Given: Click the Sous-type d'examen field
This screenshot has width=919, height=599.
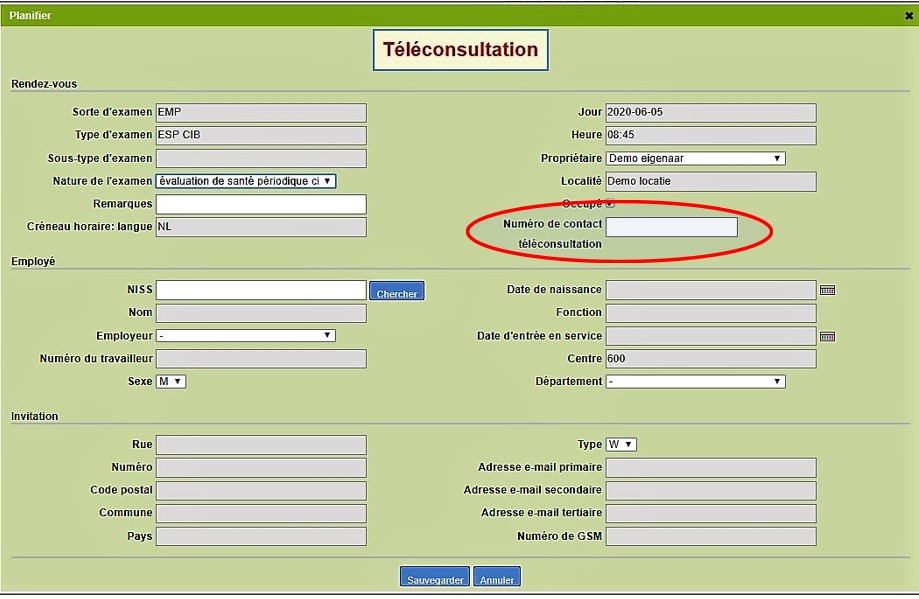Looking at the screenshot, I should [261, 158].
